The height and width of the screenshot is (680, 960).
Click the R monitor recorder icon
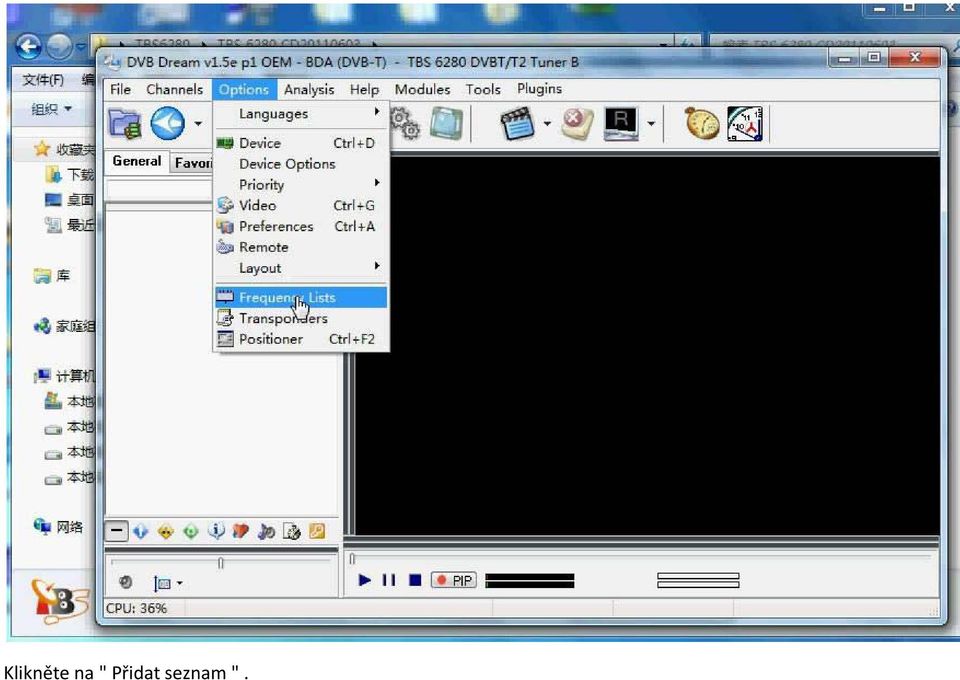(x=621, y=124)
